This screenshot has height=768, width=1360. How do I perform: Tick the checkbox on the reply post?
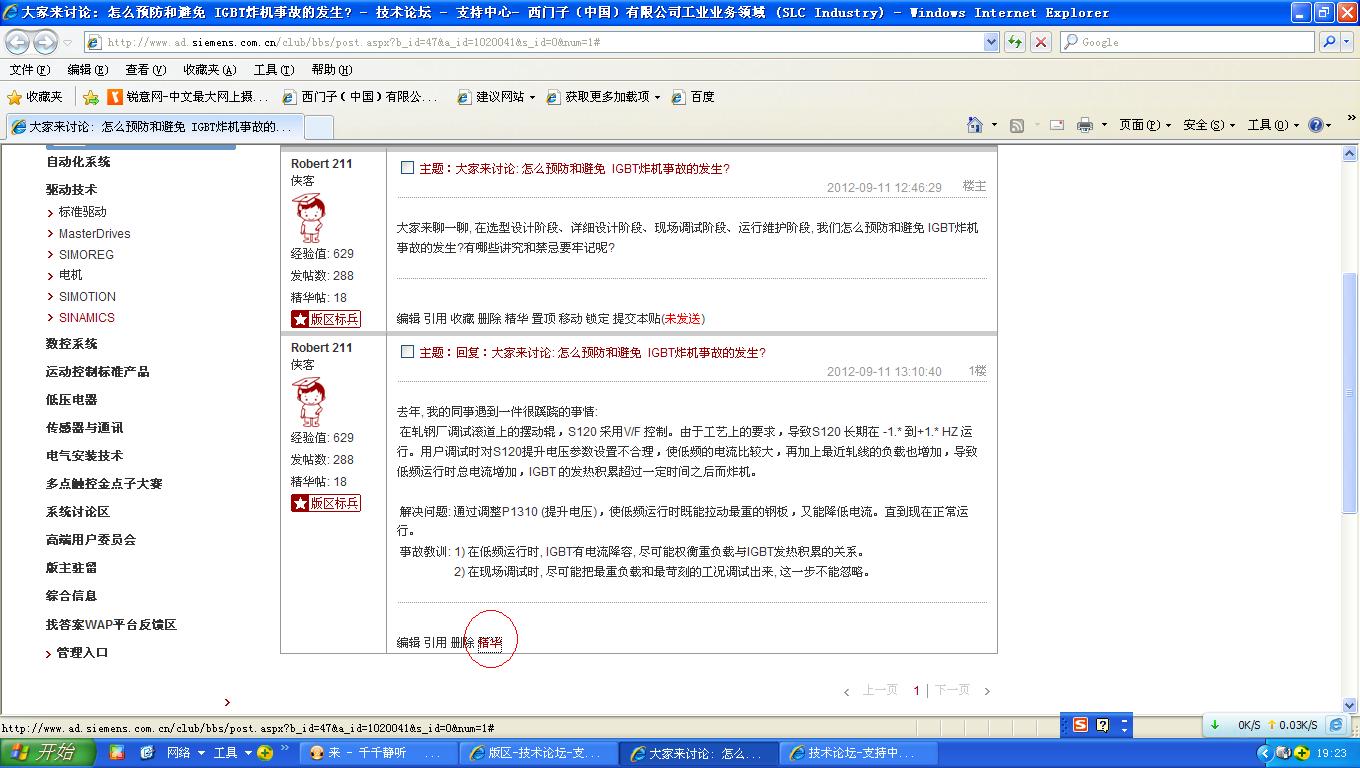coord(407,352)
